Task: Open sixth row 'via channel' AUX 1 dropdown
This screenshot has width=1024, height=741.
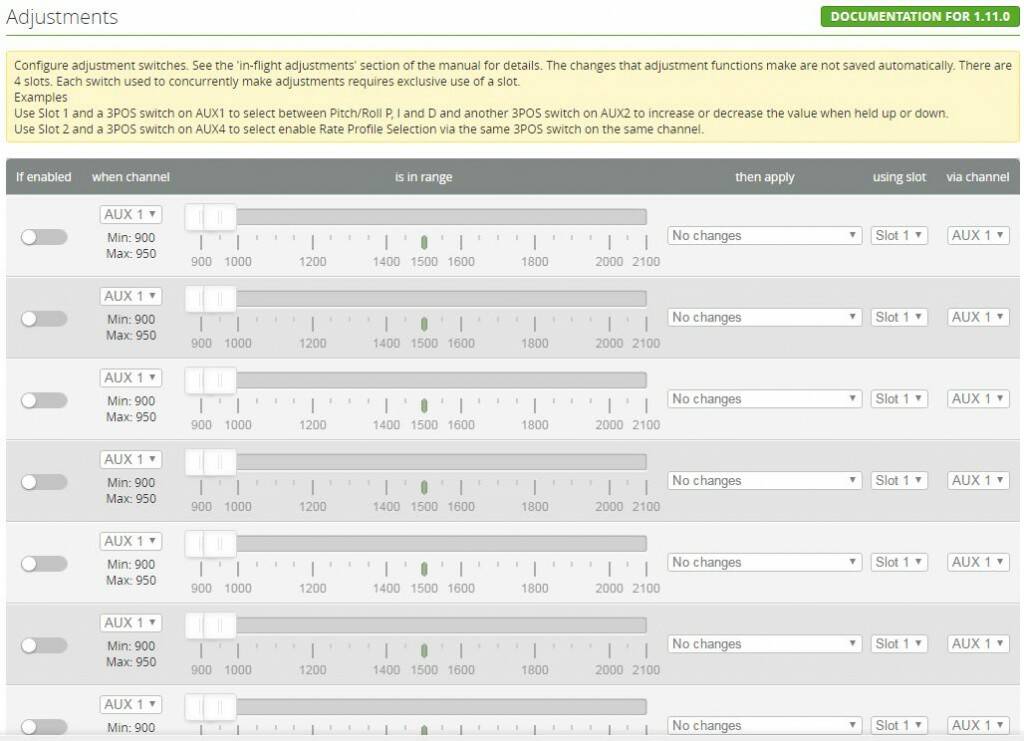Action: (978, 643)
